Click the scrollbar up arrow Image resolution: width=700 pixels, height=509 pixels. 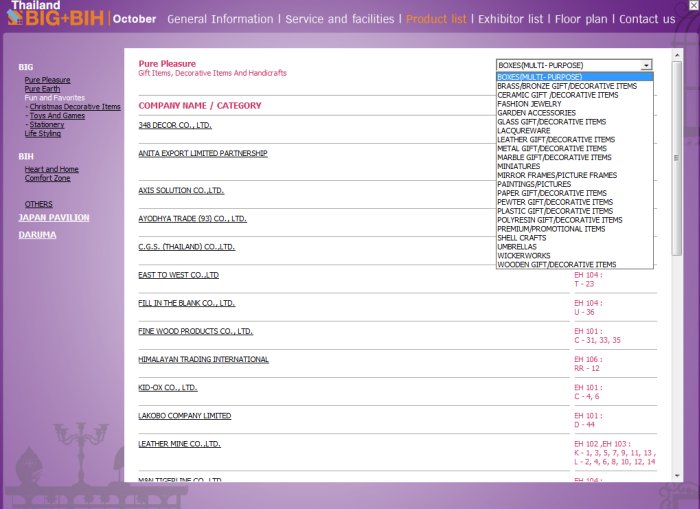click(x=677, y=55)
